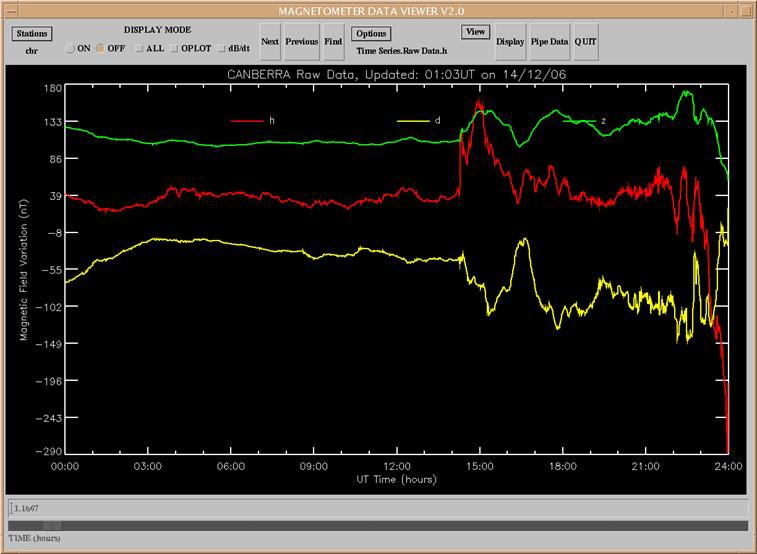
Task: Open the Stations selection list
Action: click(31, 33)
